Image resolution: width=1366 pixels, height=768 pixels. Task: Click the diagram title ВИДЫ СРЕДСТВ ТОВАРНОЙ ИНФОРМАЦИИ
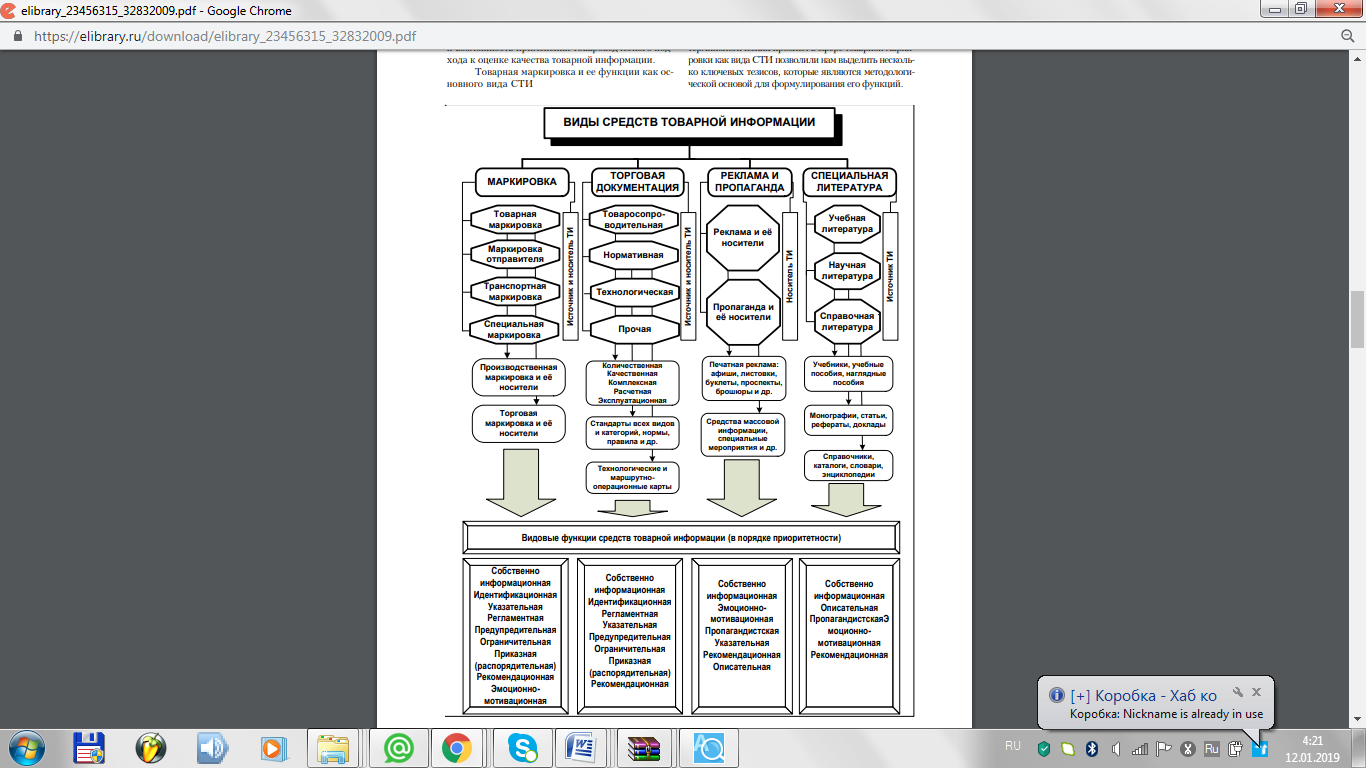coord(690,123)
